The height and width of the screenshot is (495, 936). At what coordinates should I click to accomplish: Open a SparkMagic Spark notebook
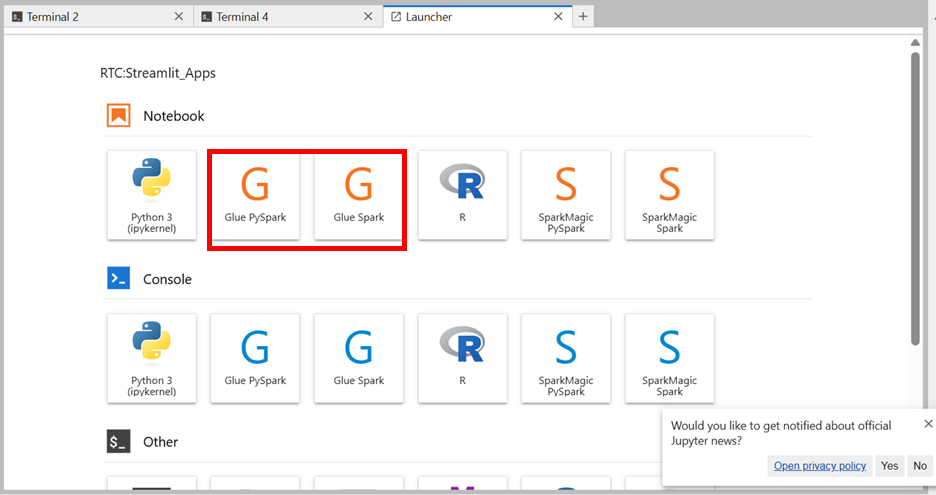670,195
